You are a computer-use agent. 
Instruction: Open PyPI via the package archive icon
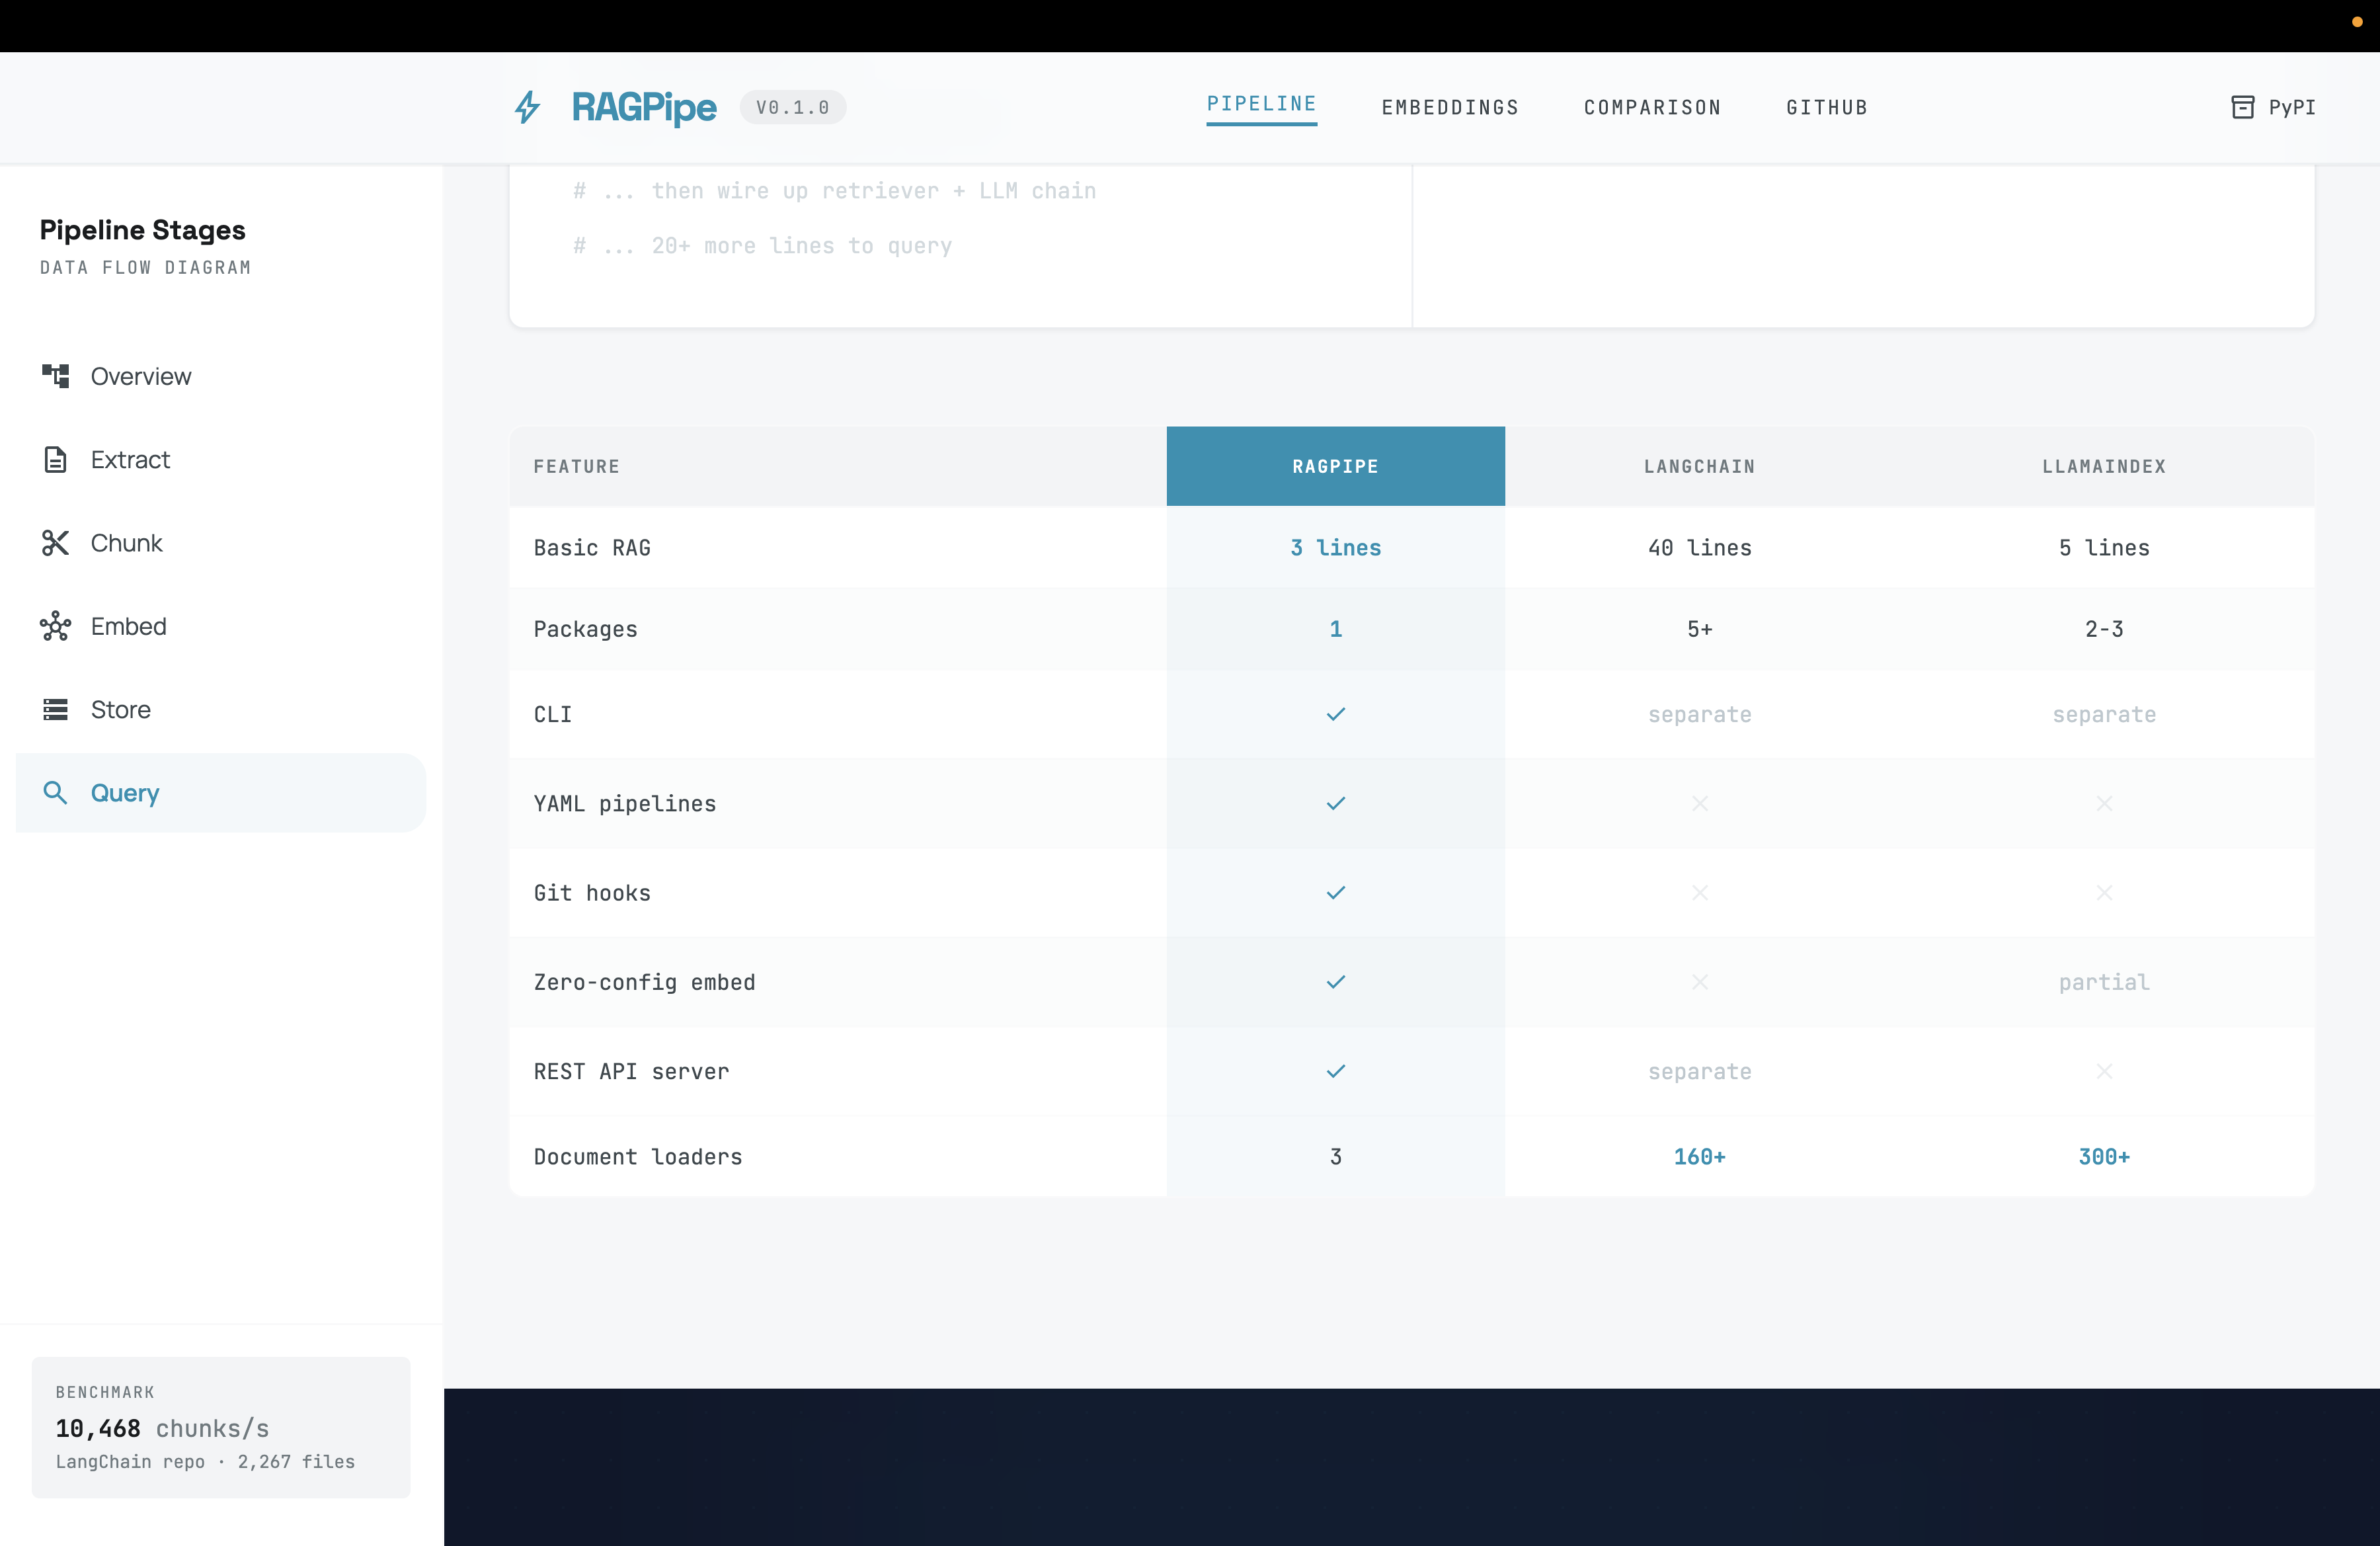[x=2243, y=106]
